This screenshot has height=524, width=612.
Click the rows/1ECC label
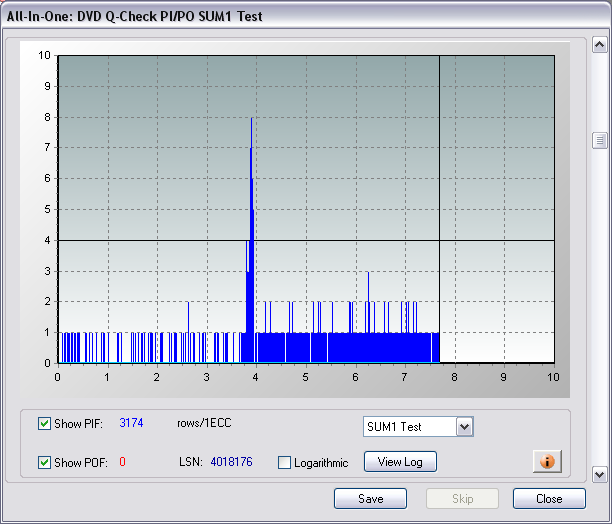tap(204, 423)
